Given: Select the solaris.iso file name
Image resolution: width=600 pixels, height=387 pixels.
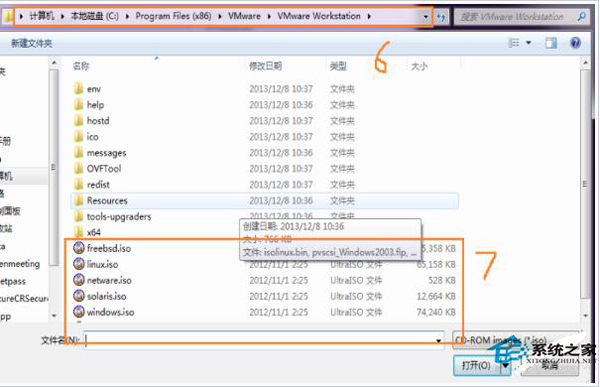Looking at the screenshot, I should pyautogui.click(x=106, y=296).
